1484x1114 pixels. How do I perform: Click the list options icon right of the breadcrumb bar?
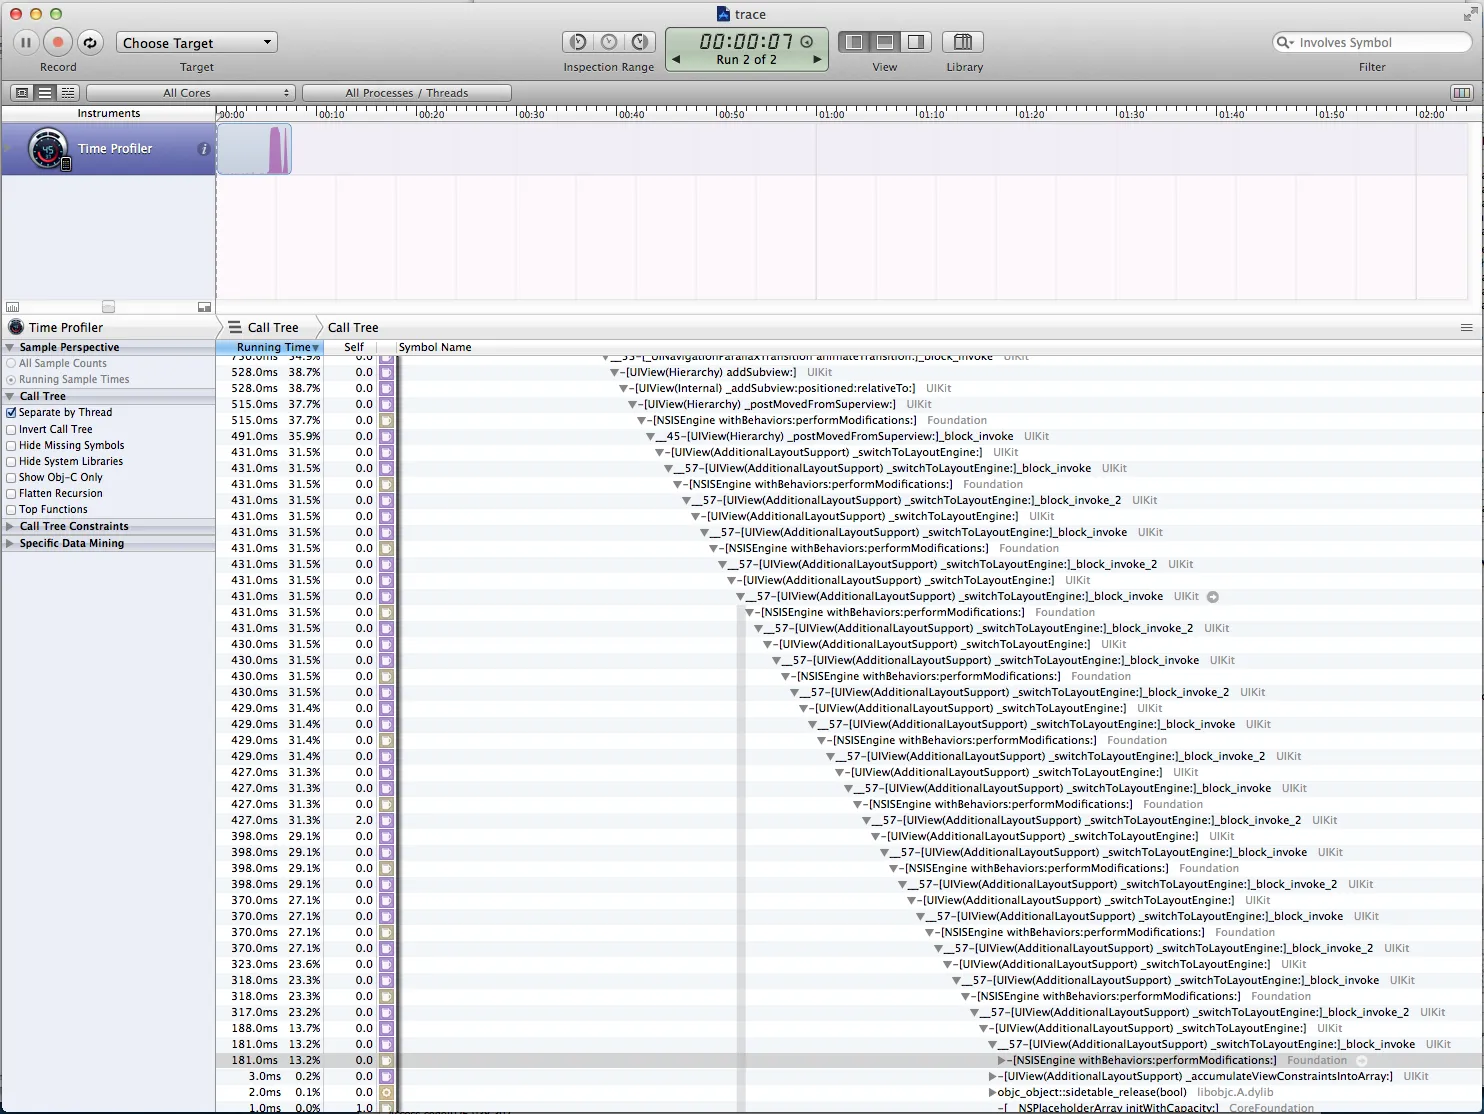click(1466, 327)
